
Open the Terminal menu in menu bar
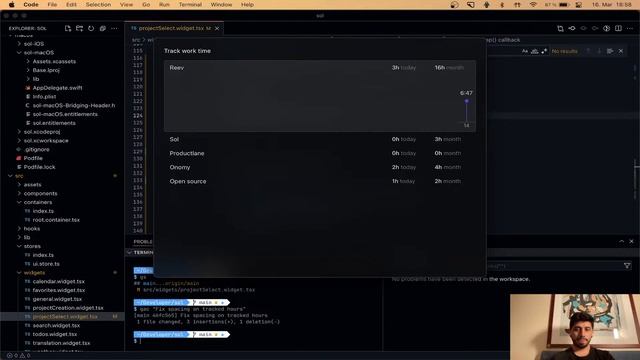[x=190, y=4]
